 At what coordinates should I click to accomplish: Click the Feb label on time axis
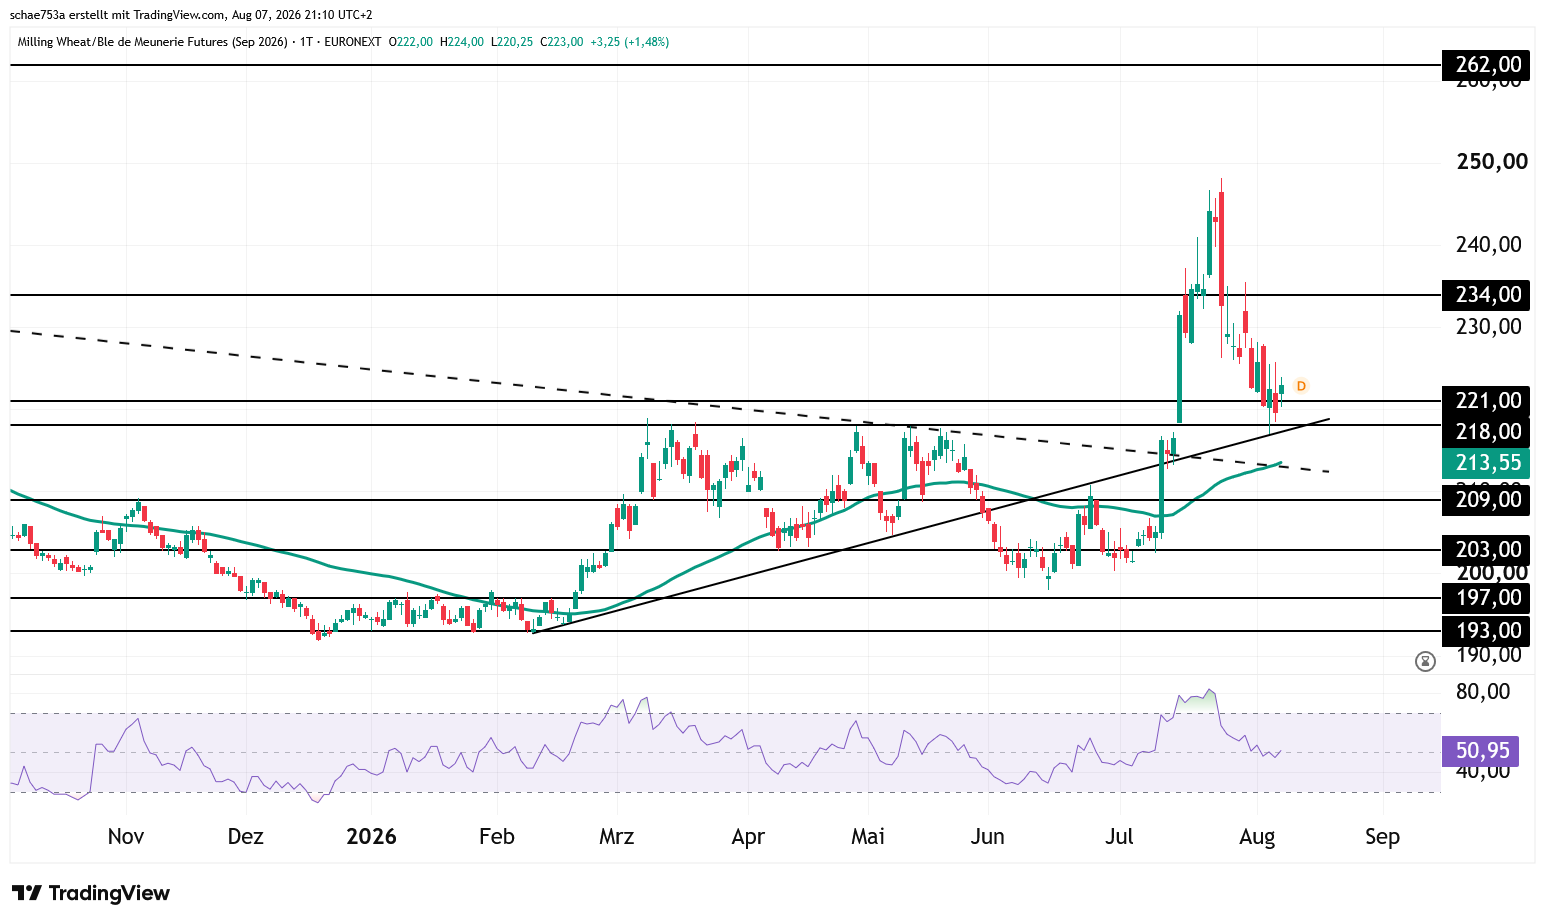pyautogui.click(x=497, y=837)
